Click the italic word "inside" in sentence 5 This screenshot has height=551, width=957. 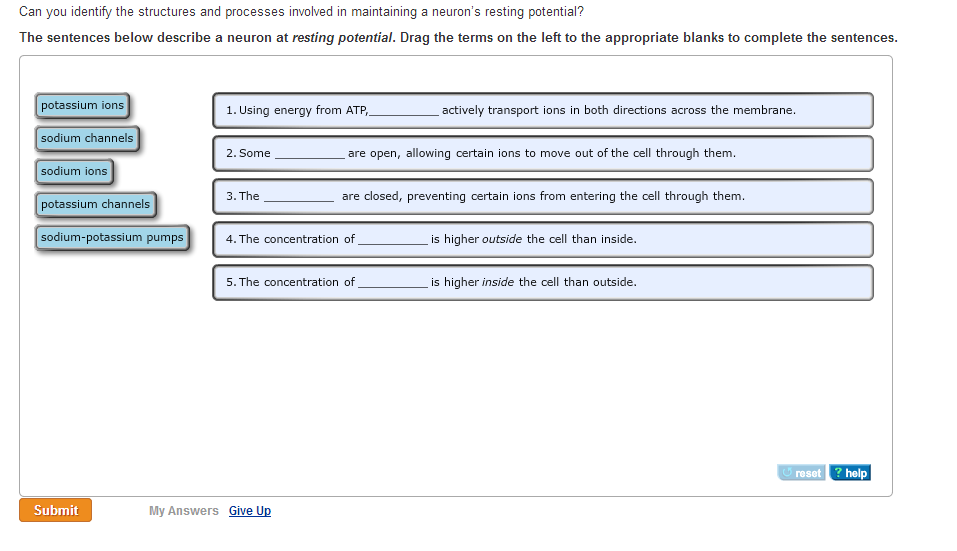[x=498, y=283]
